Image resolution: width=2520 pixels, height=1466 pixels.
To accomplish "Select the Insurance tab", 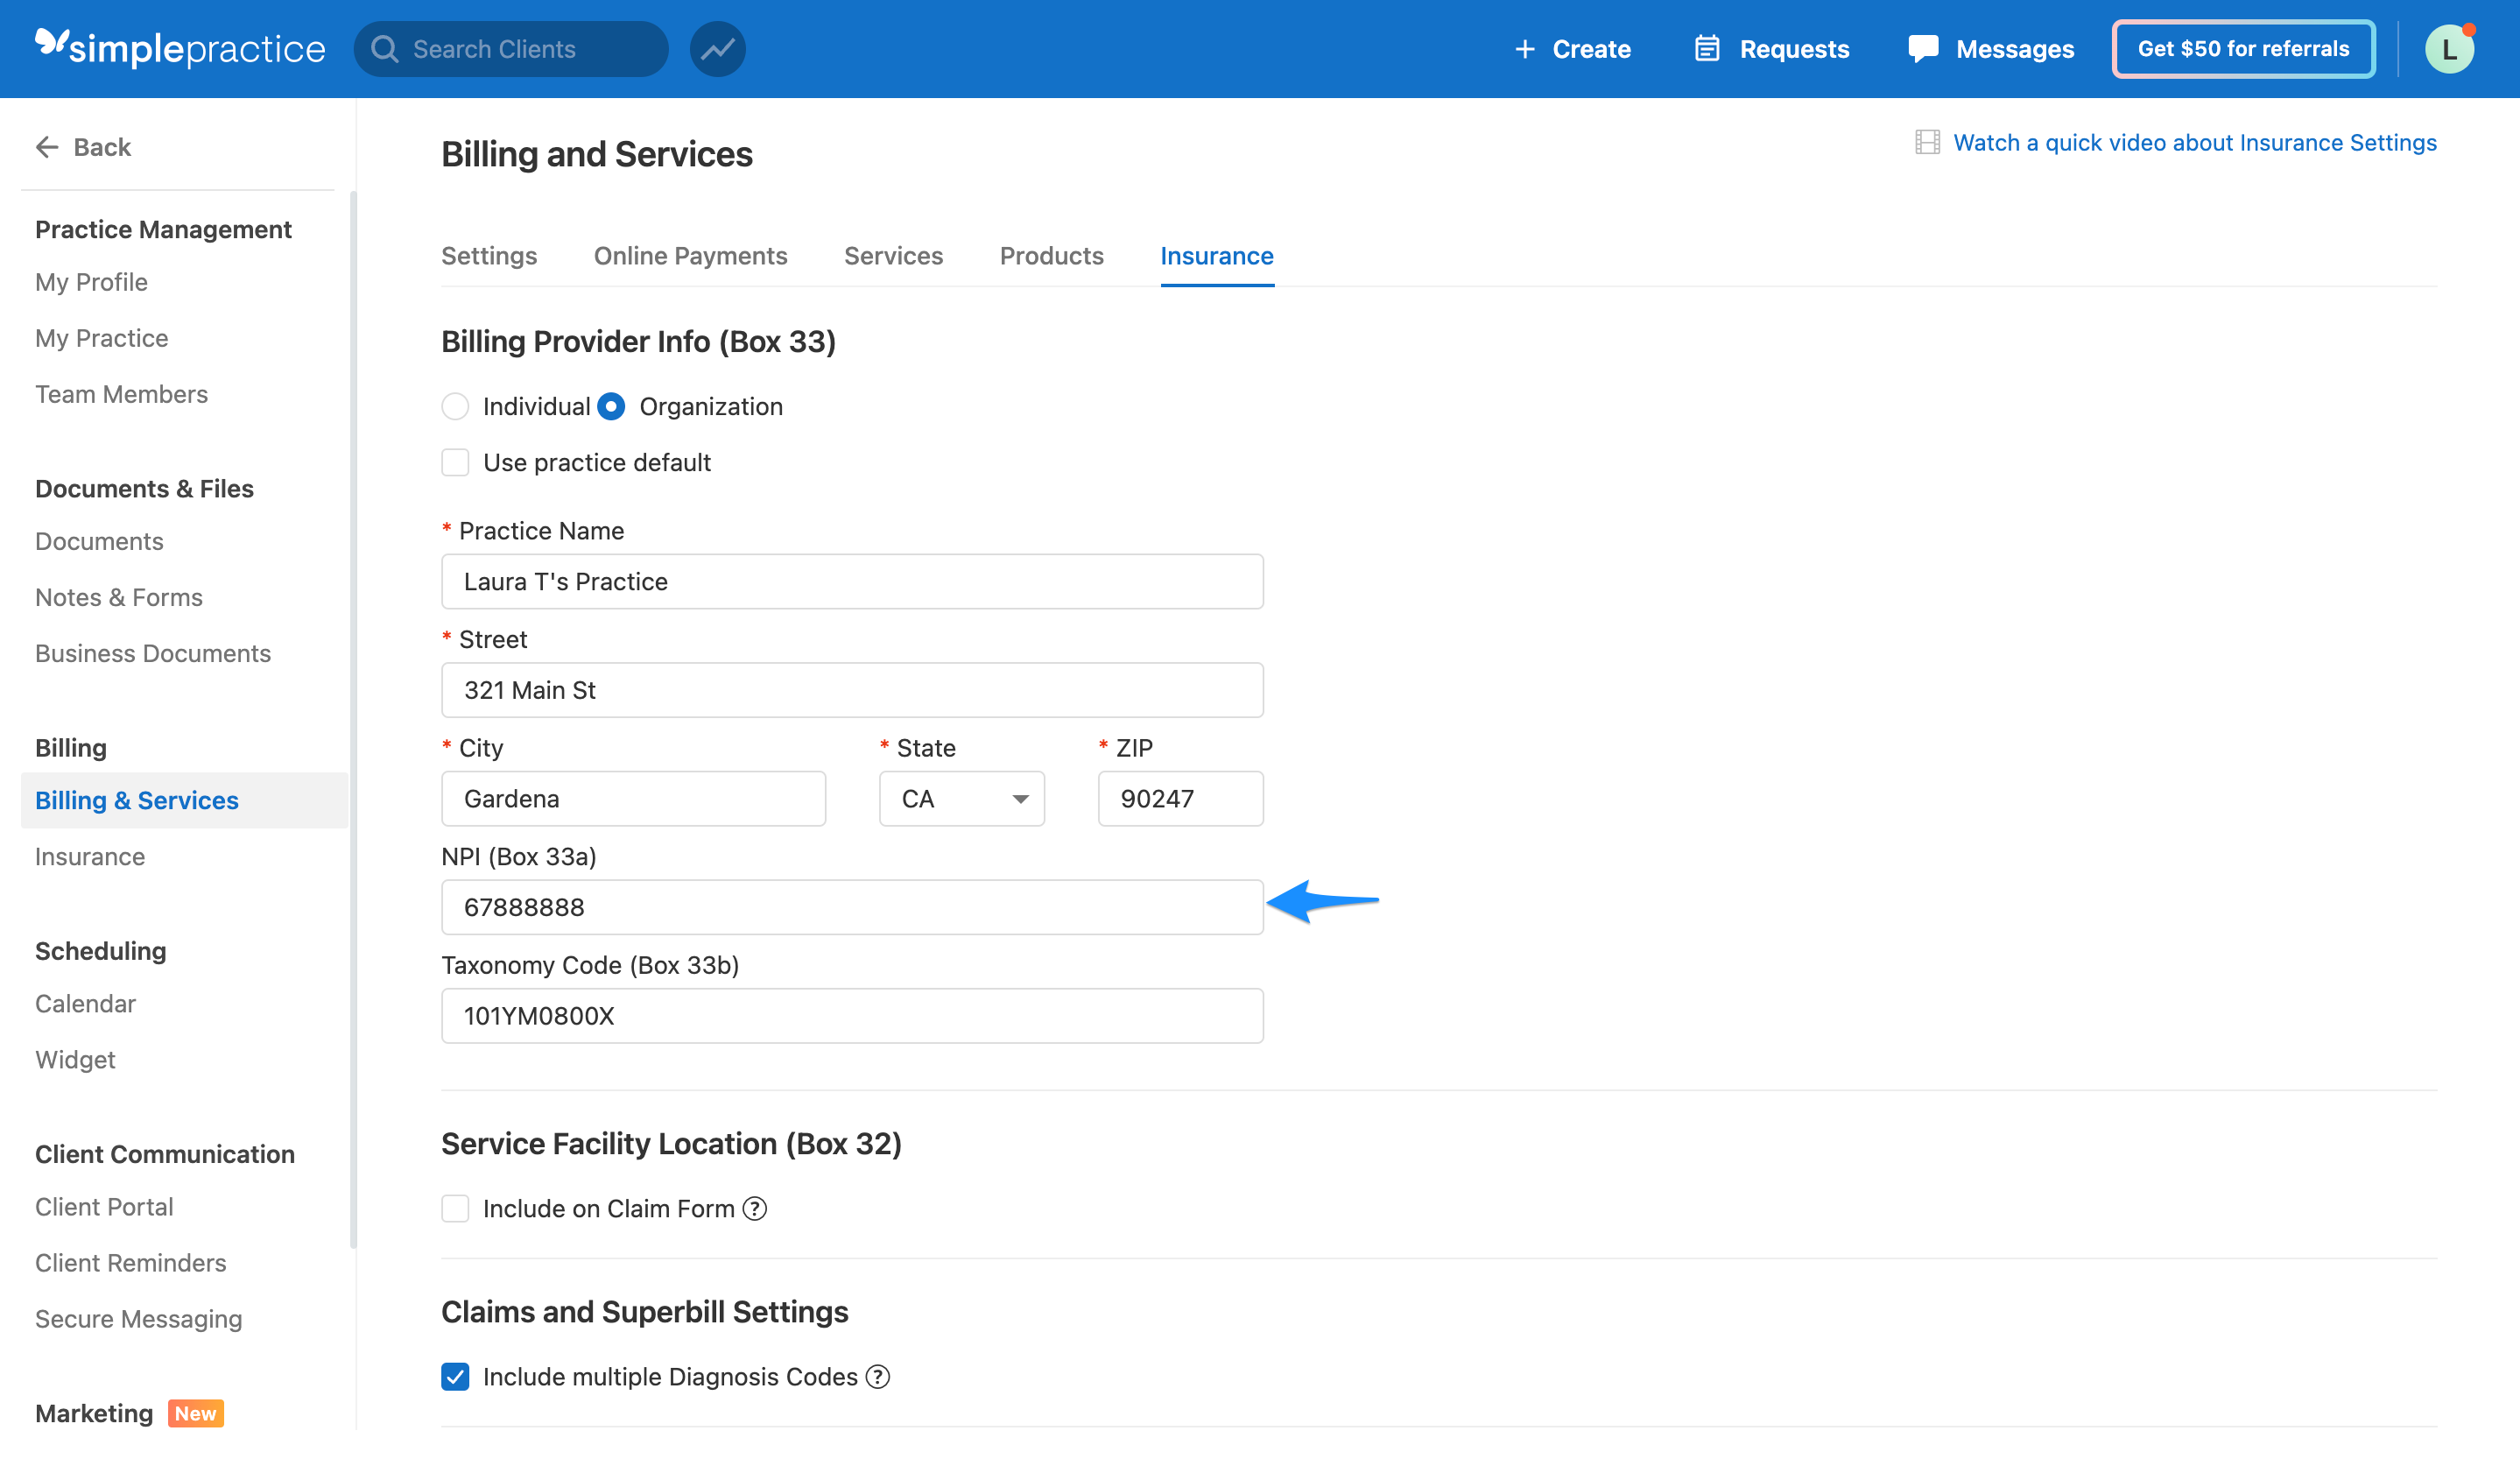I will pos(1216,256).
